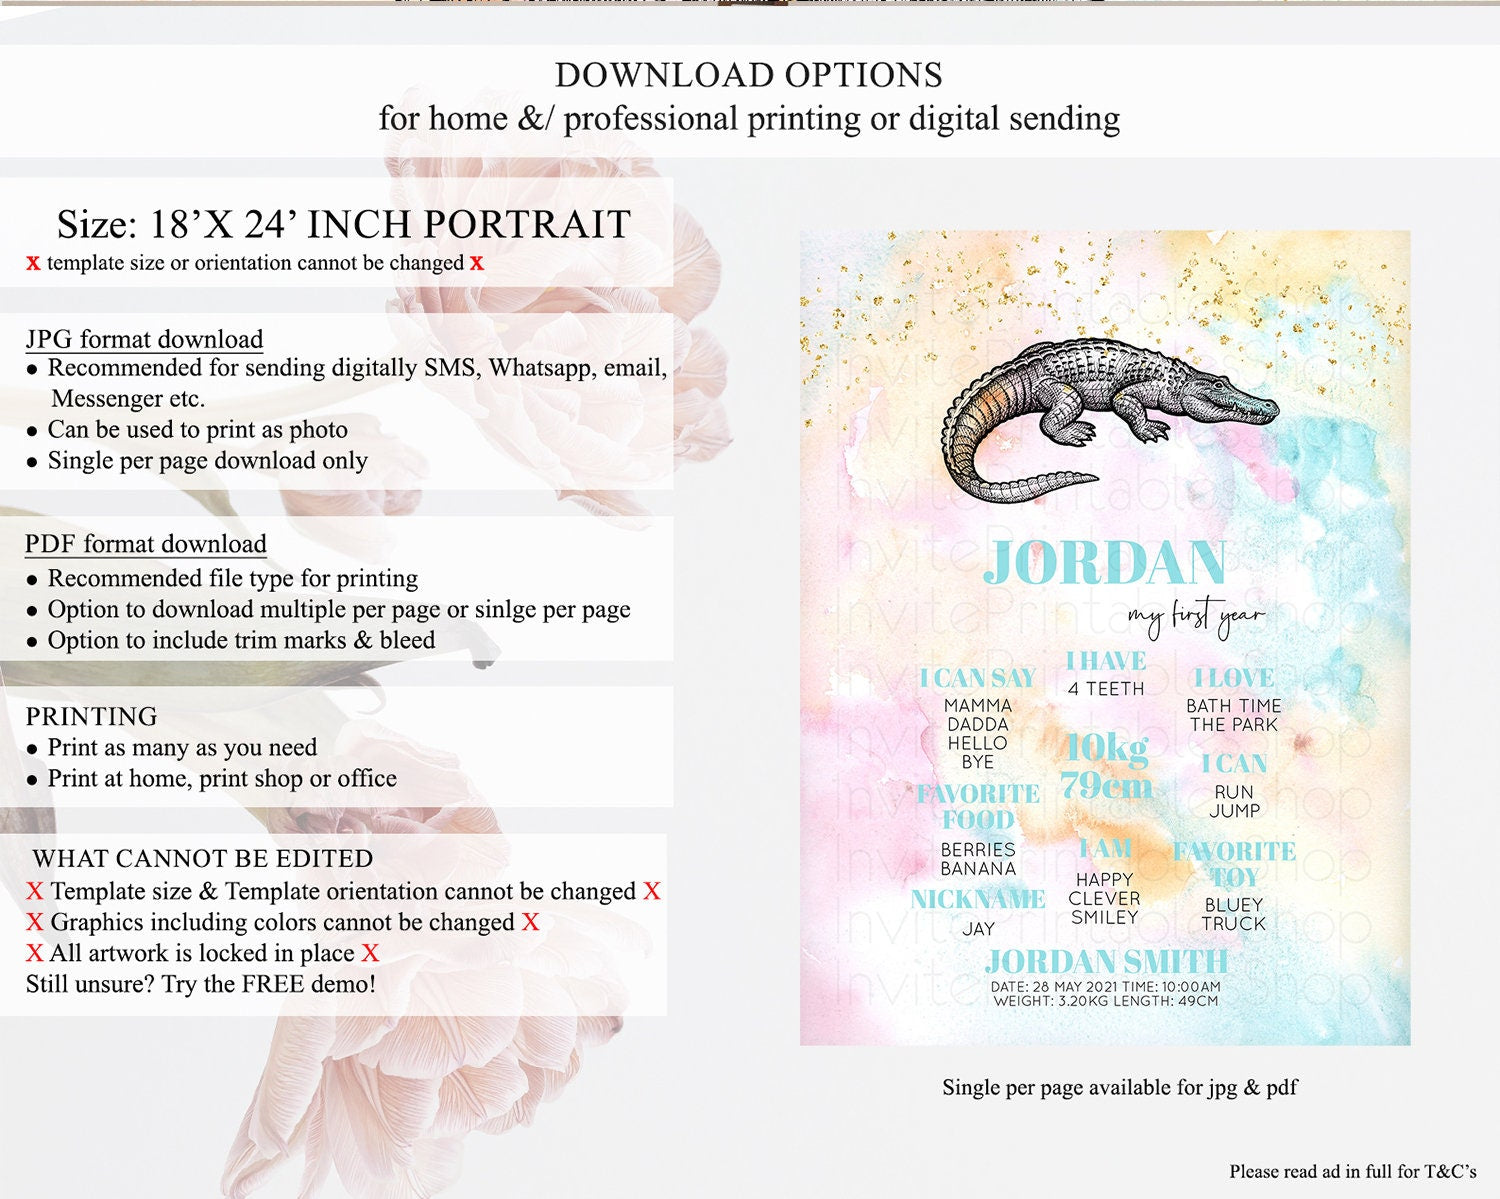Screen dimensions: 1500x1199
Task: Select the "DOWNLOAD OPTIONS" title at the top
Action: click(x=748, y=75)
